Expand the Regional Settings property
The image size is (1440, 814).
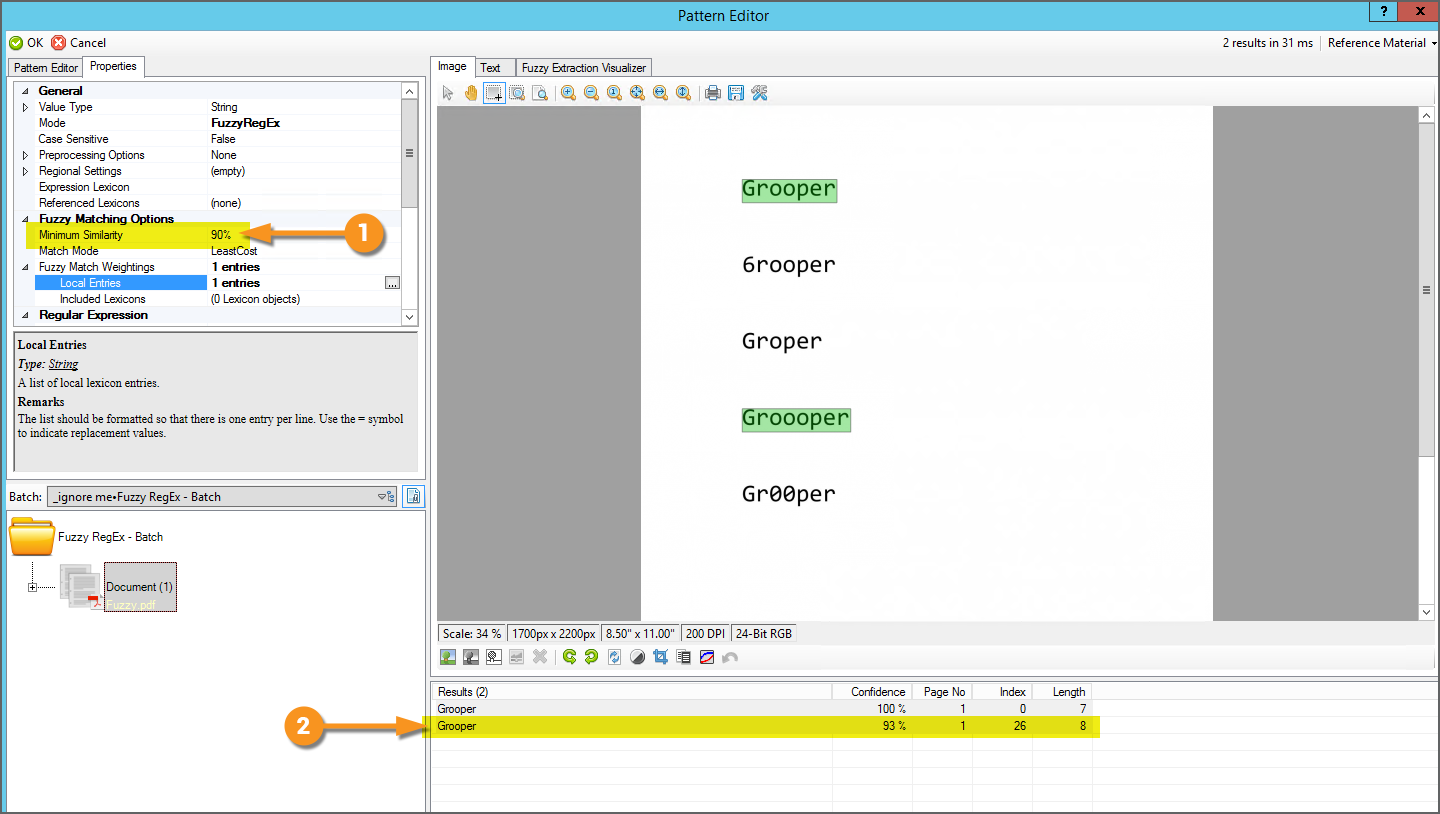point(26,171)
